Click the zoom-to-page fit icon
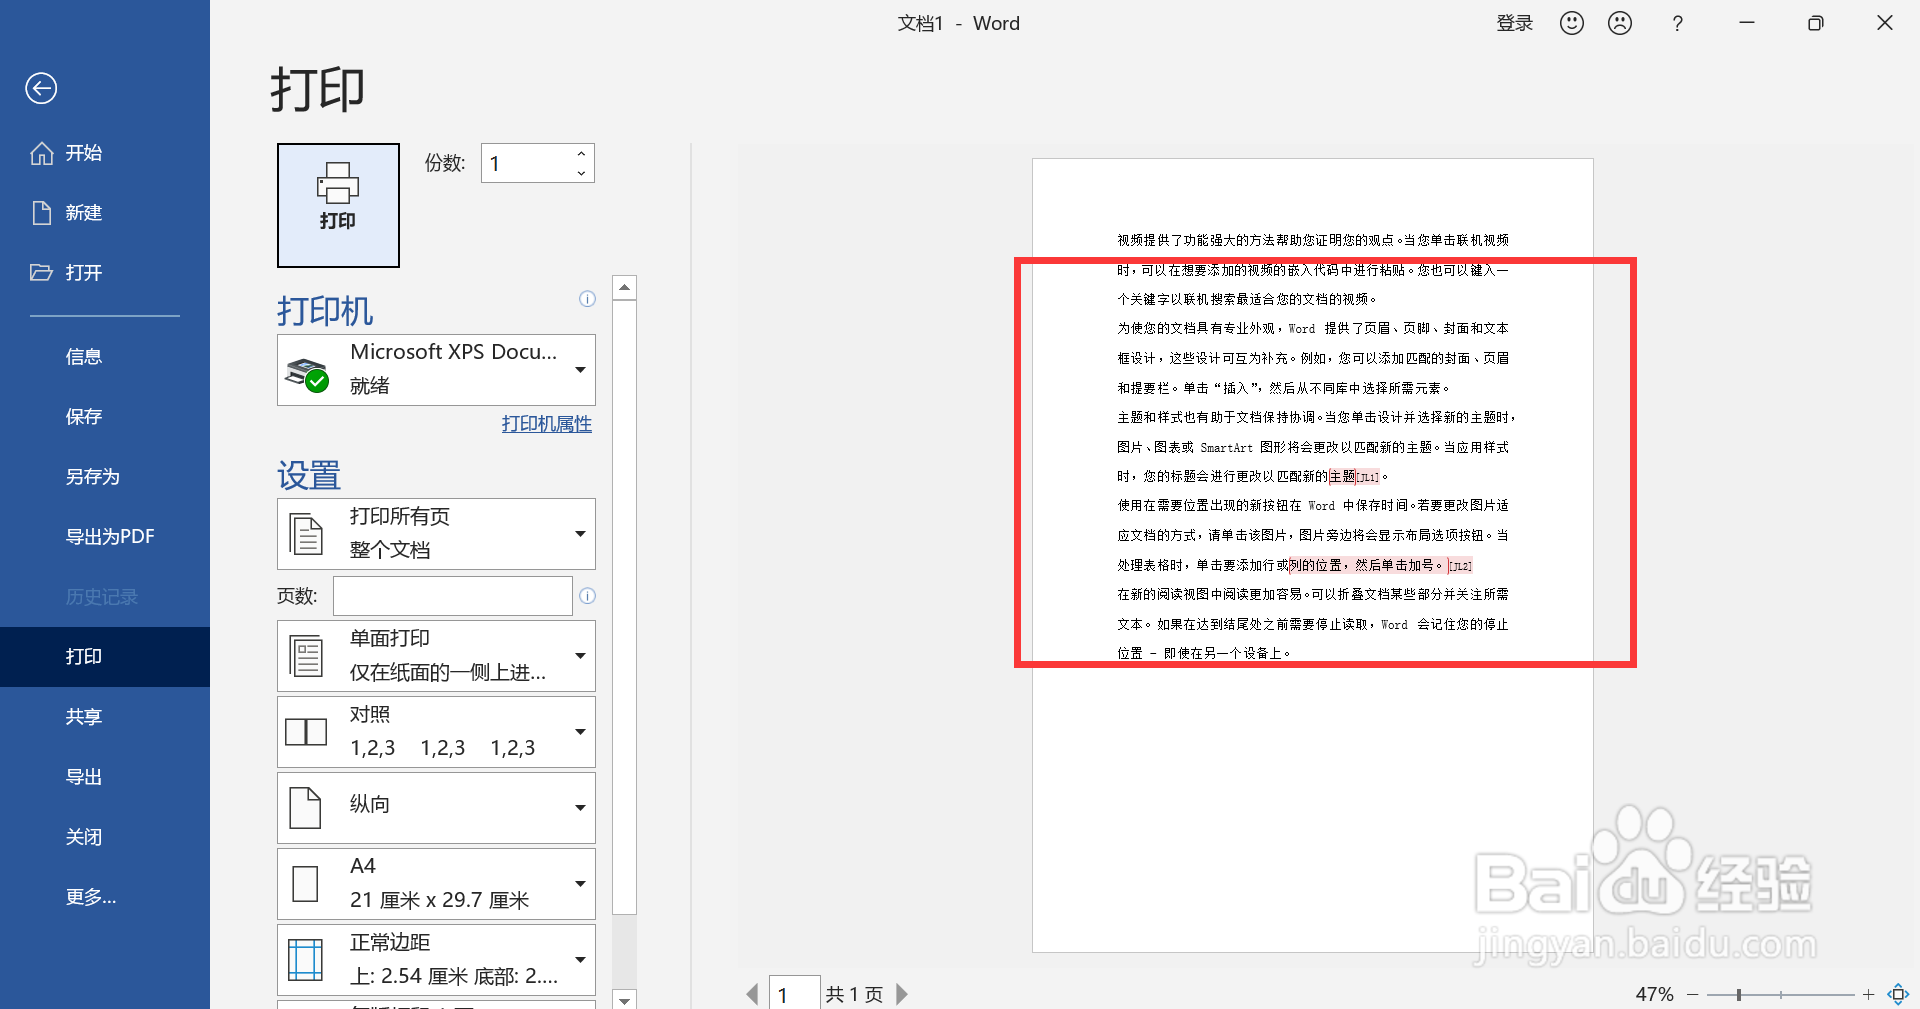Image resolution: width=1920 pixels, height=1009 pixels. pos(1898,994)
